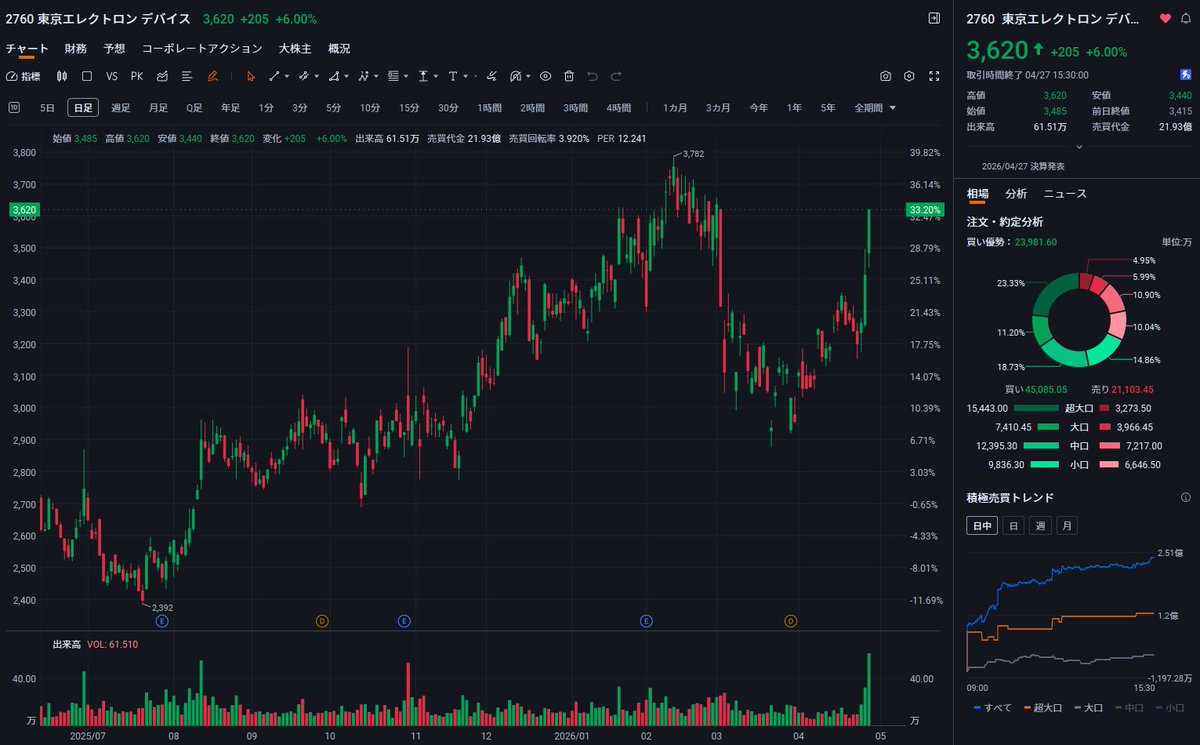The image size is (1200, 745).
Task: Toggle the 大口 legend series
Action: coord(1086,708)
